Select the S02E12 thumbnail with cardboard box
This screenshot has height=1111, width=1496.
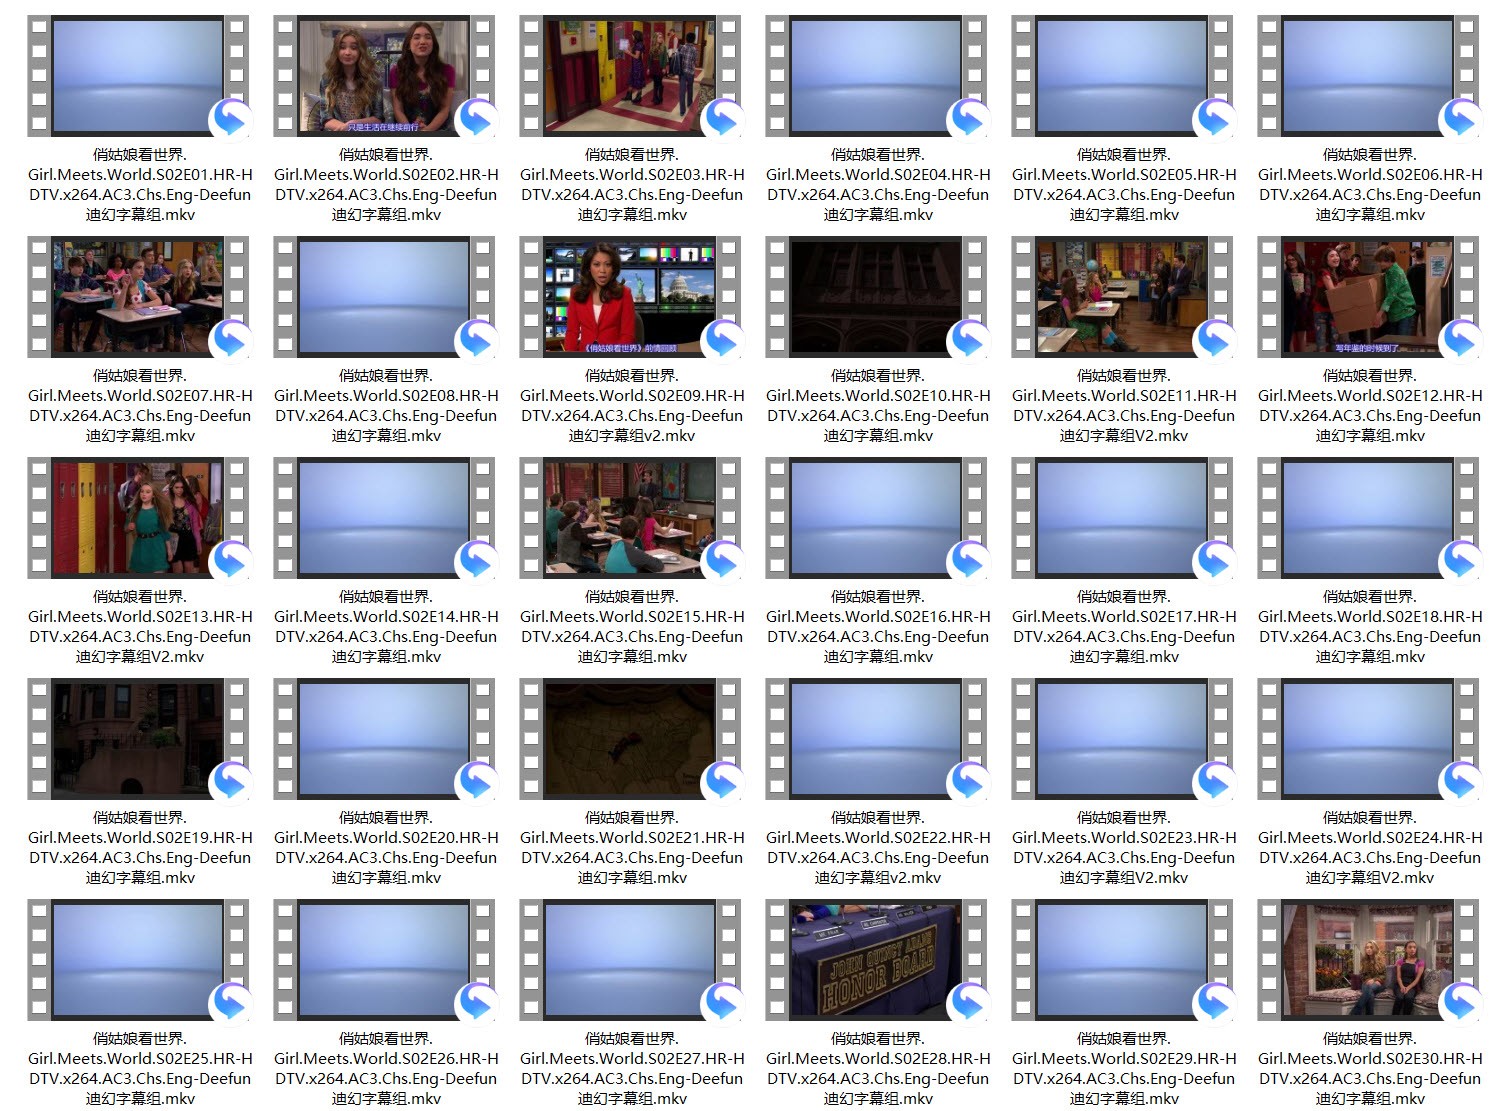1368,297
